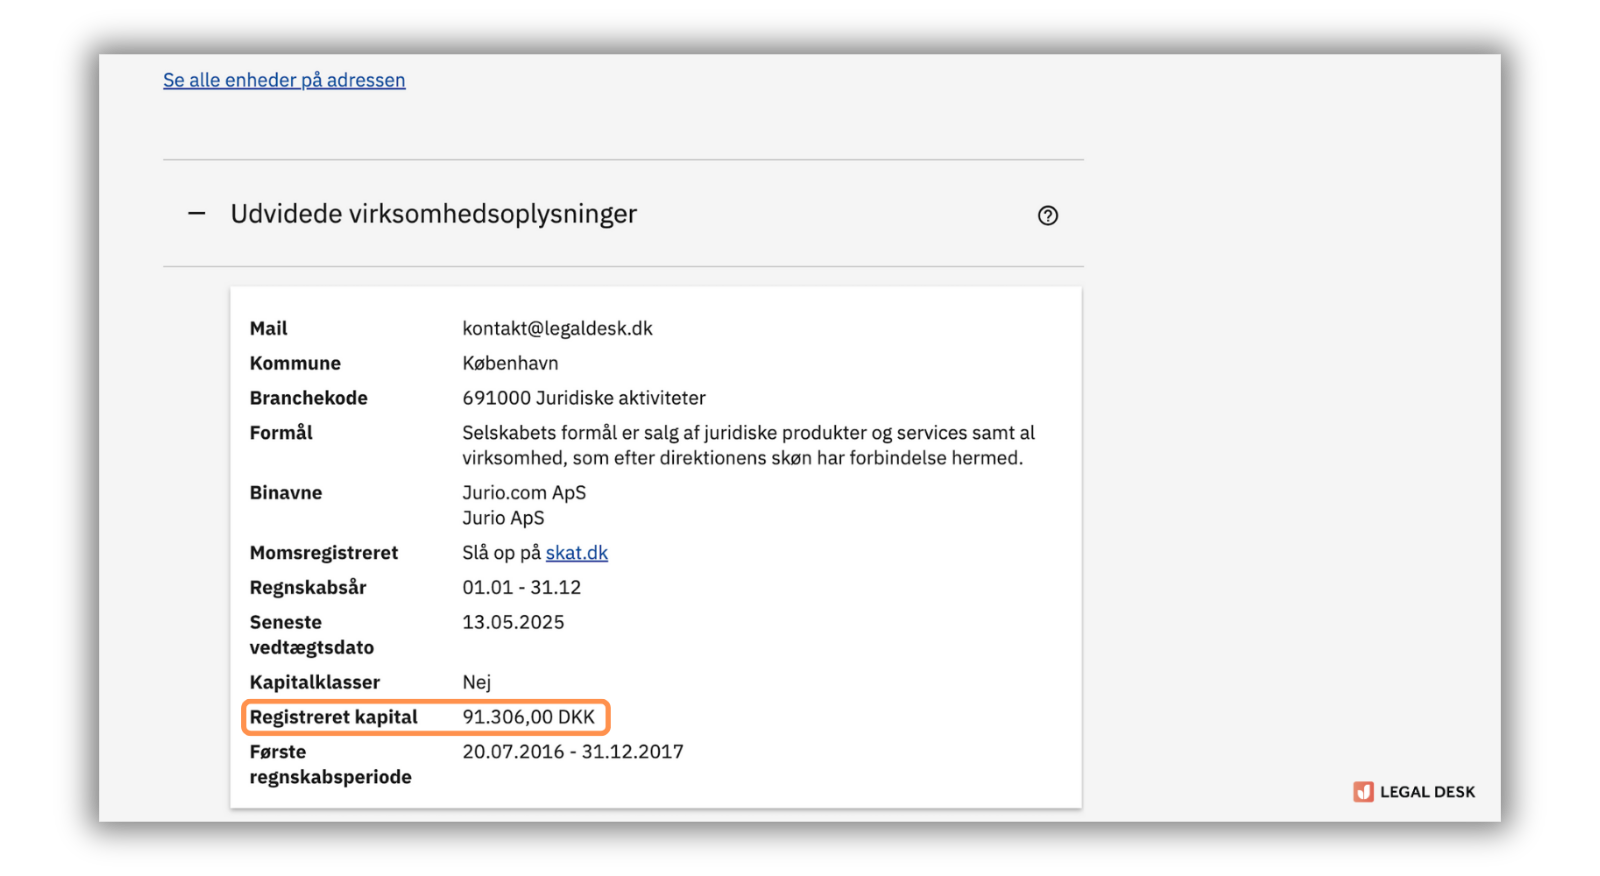1600x876 pixels.
Task: Click the Kapitalklasser value Nej
Action: [x=476, y=682]
